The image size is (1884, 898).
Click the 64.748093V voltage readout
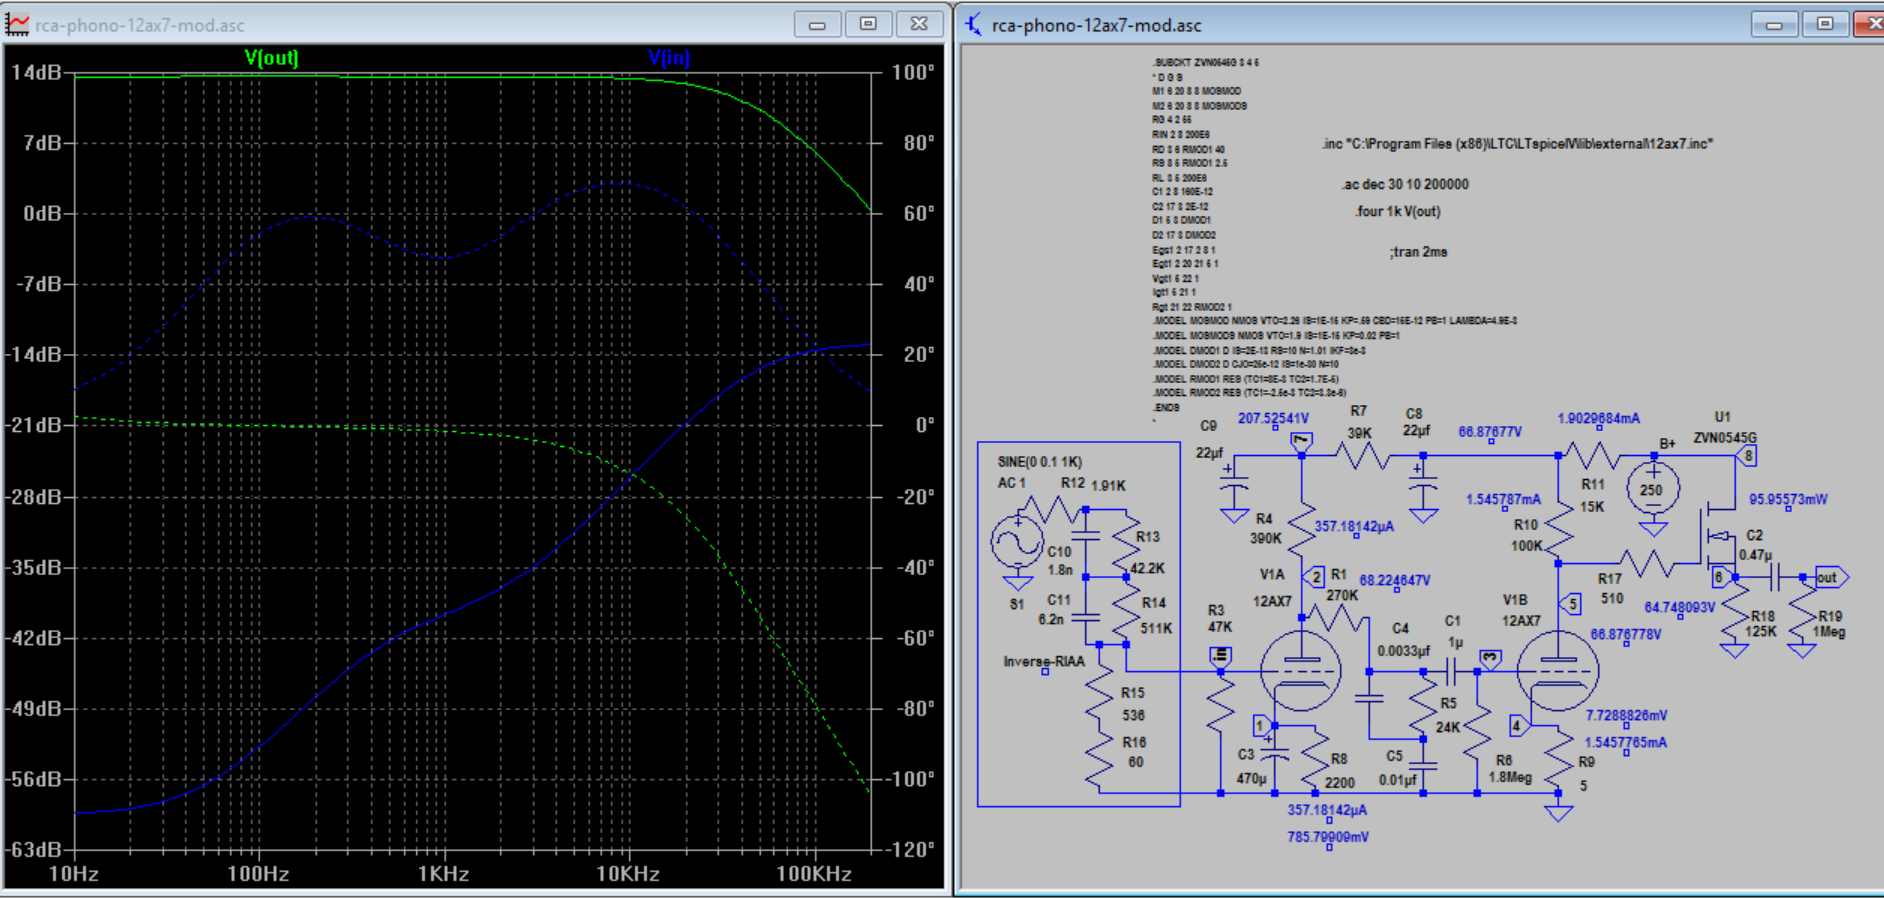(1679, 607)
